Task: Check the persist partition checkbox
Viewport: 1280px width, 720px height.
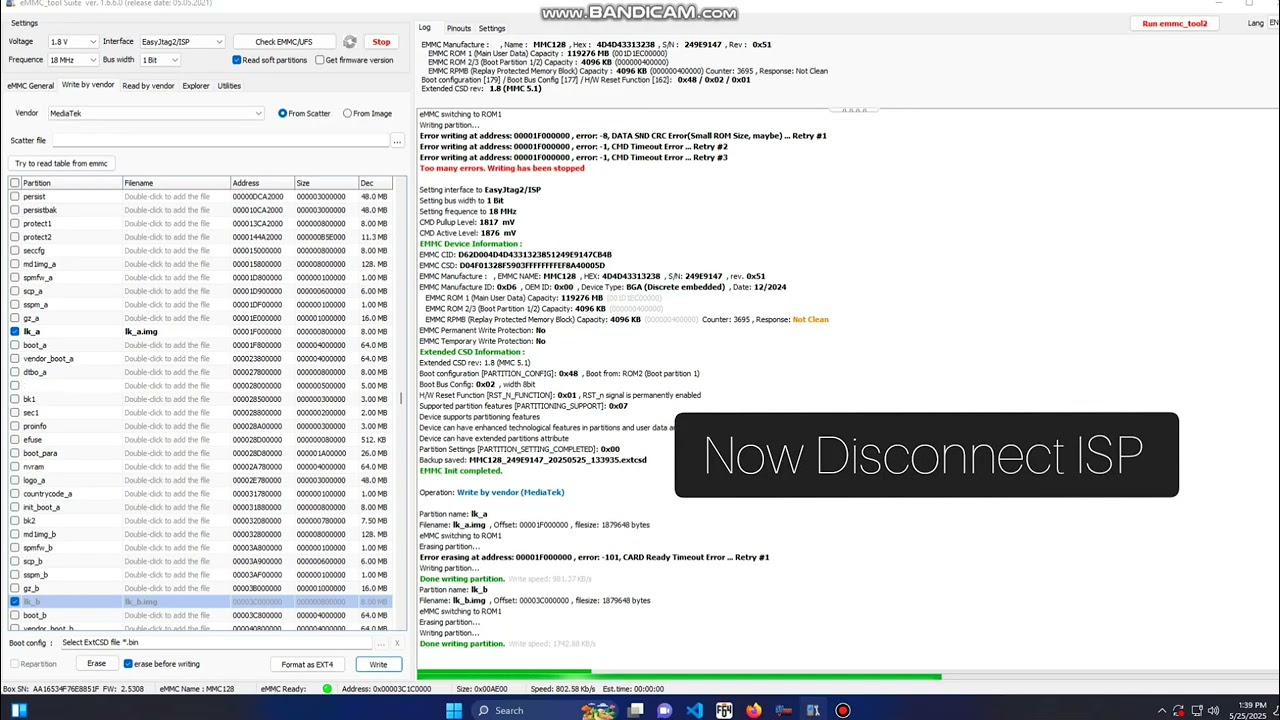Action: [x=14, y=196]
